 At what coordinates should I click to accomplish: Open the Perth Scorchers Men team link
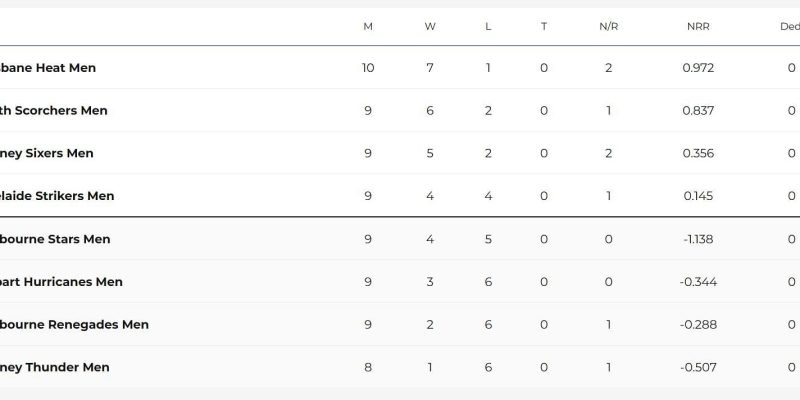click(x=54, y=111)
